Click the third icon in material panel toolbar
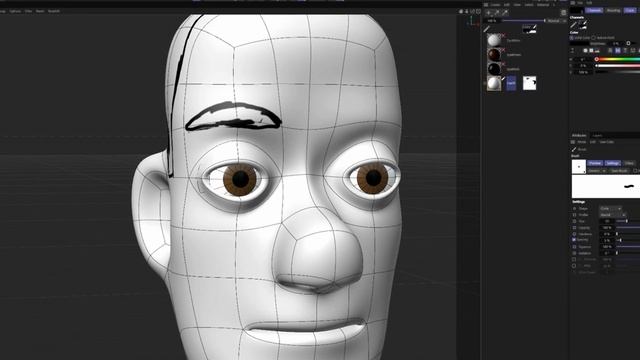The height and width of the screenshot is (360, 640). pos(505,12)
